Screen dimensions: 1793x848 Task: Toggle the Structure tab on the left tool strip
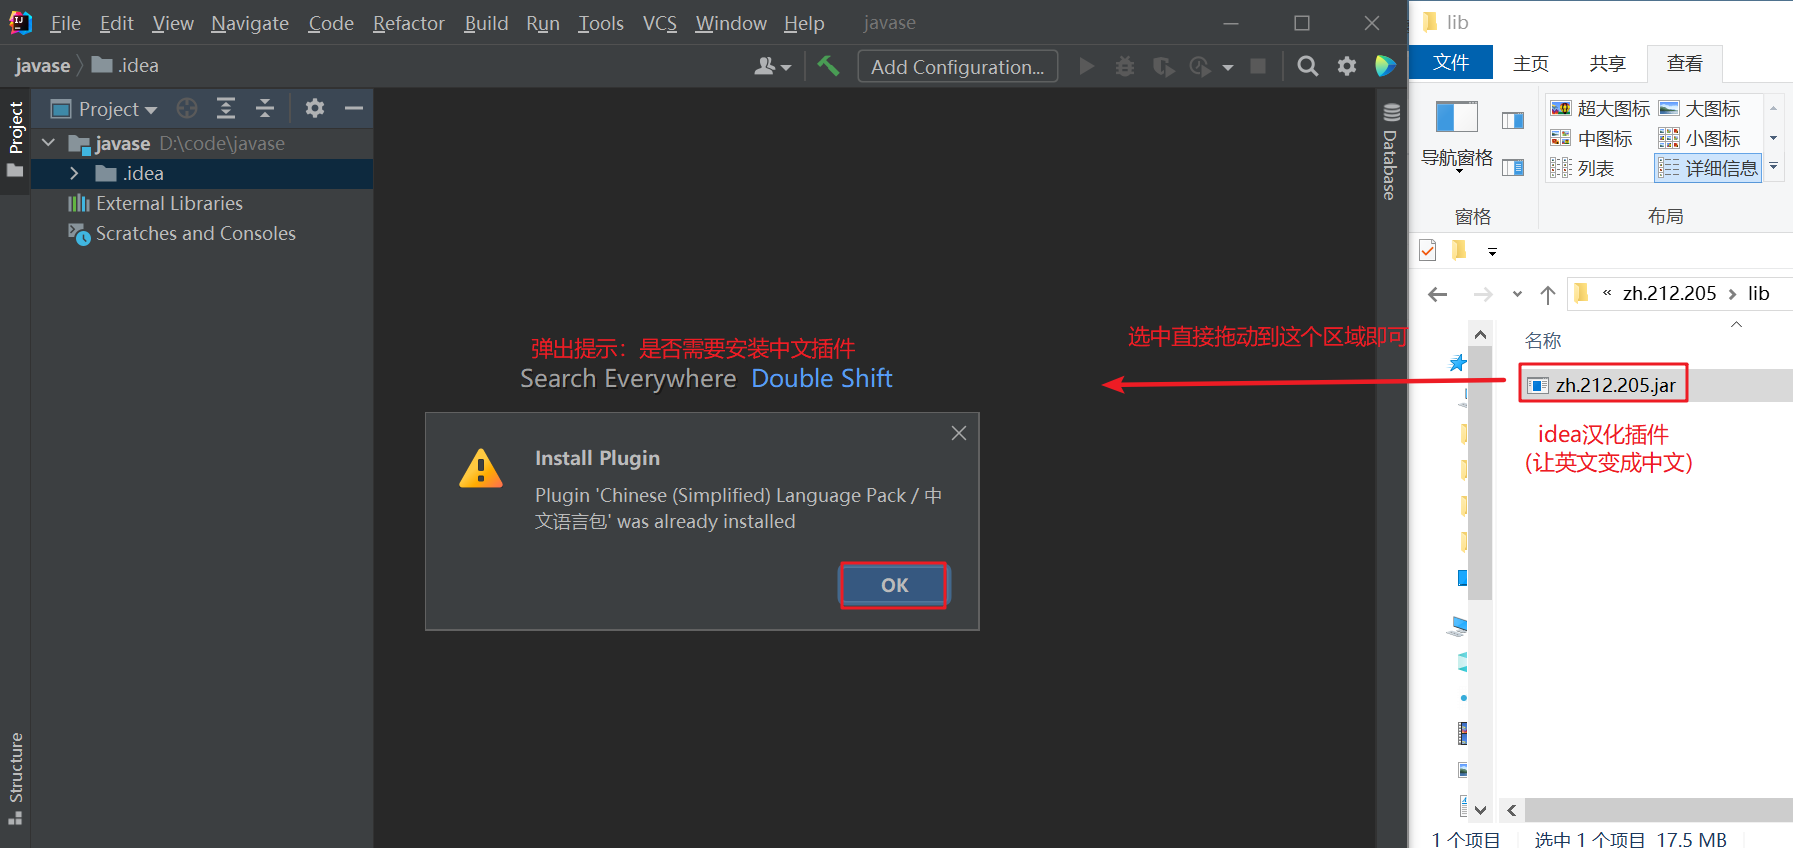tap(15, 778)
